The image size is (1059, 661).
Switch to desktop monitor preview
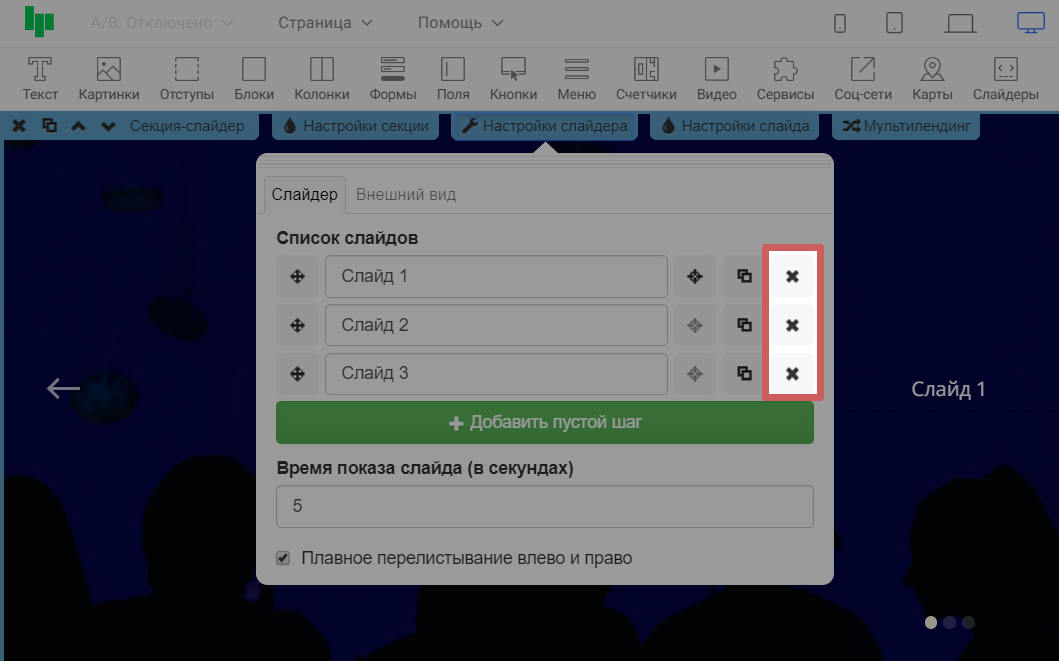1030,22
